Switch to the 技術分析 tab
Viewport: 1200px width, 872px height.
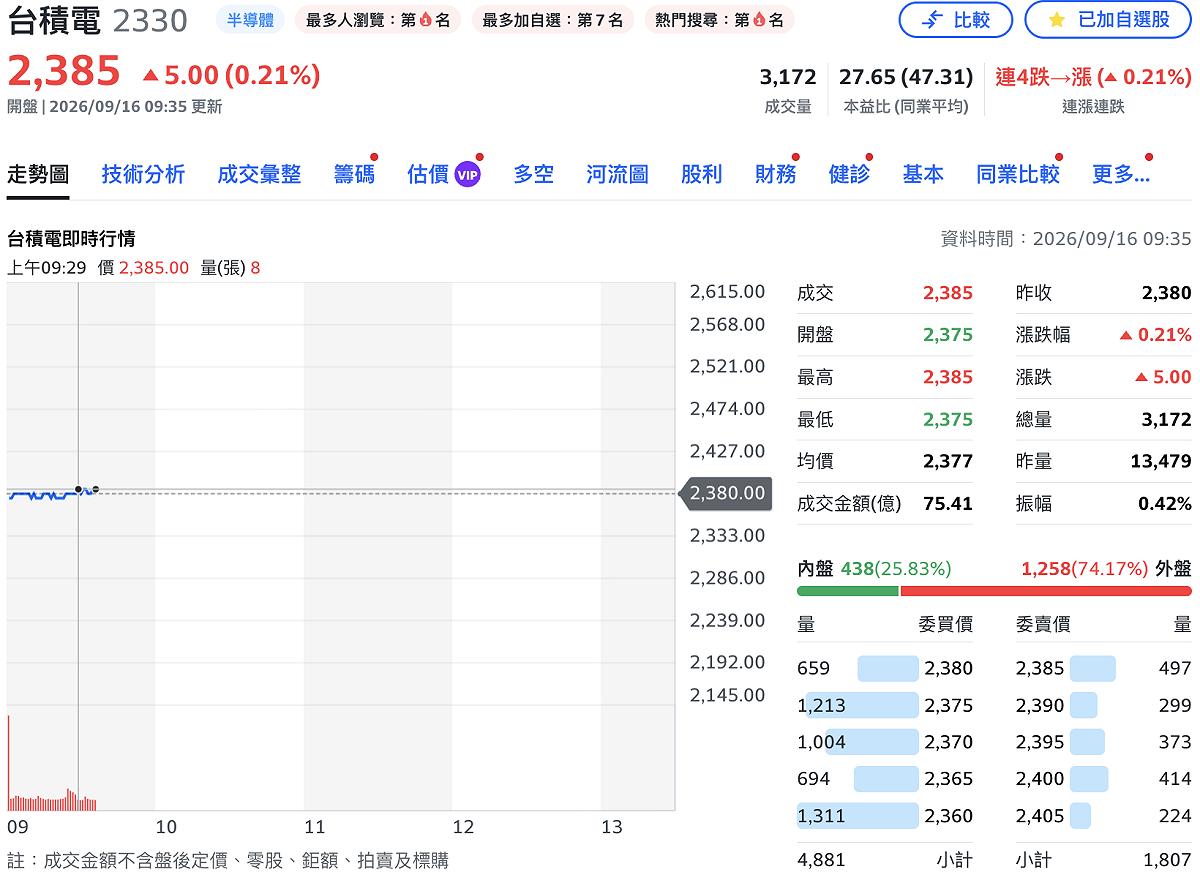tap(143, 174)
